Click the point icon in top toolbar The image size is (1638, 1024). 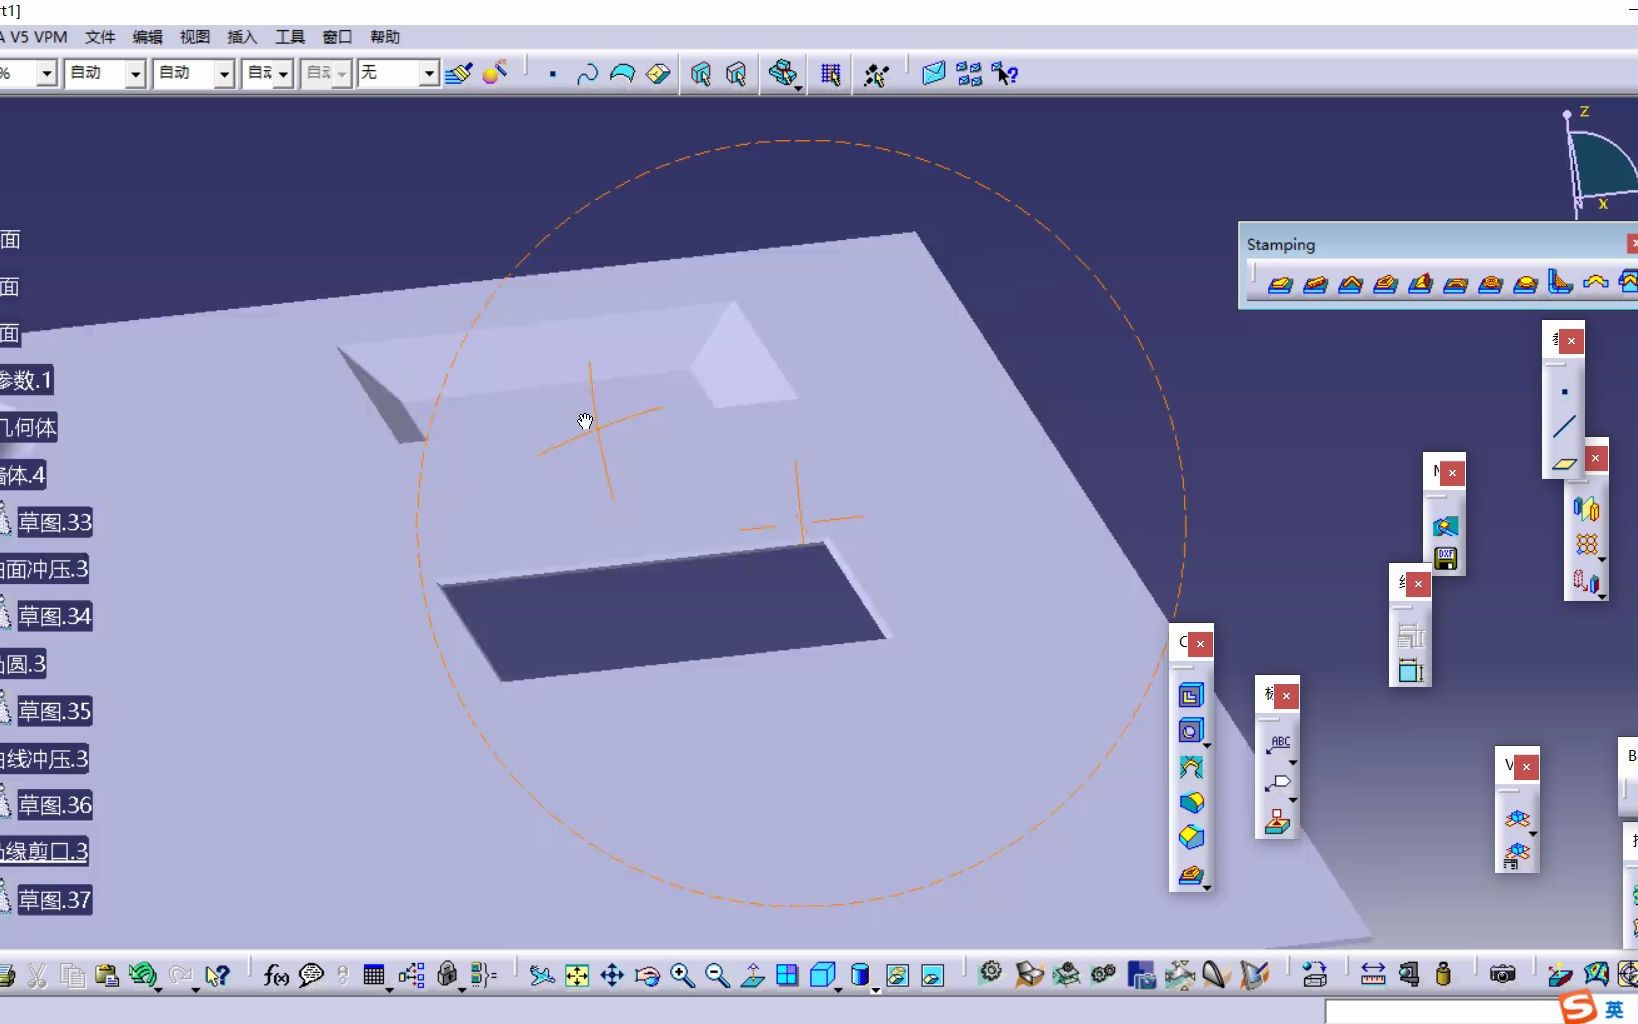552,74
